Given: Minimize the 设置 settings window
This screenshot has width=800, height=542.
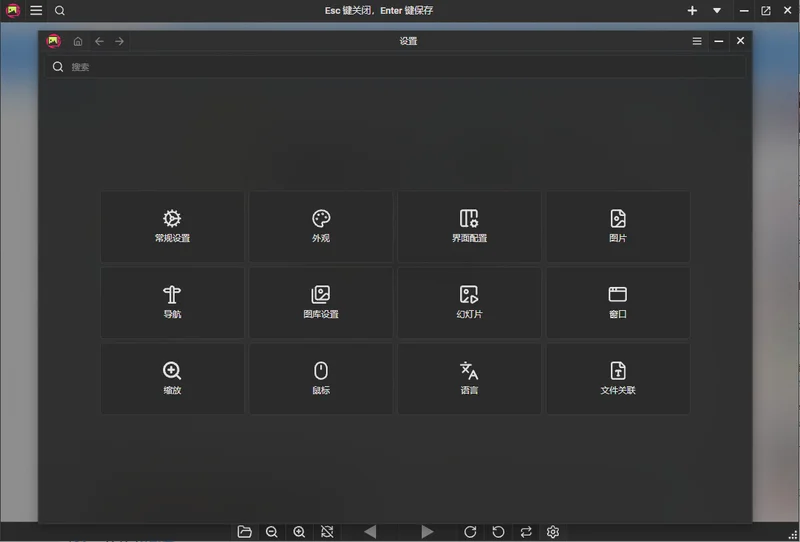Looking at the screenshot, I should (x=719, y=41).
